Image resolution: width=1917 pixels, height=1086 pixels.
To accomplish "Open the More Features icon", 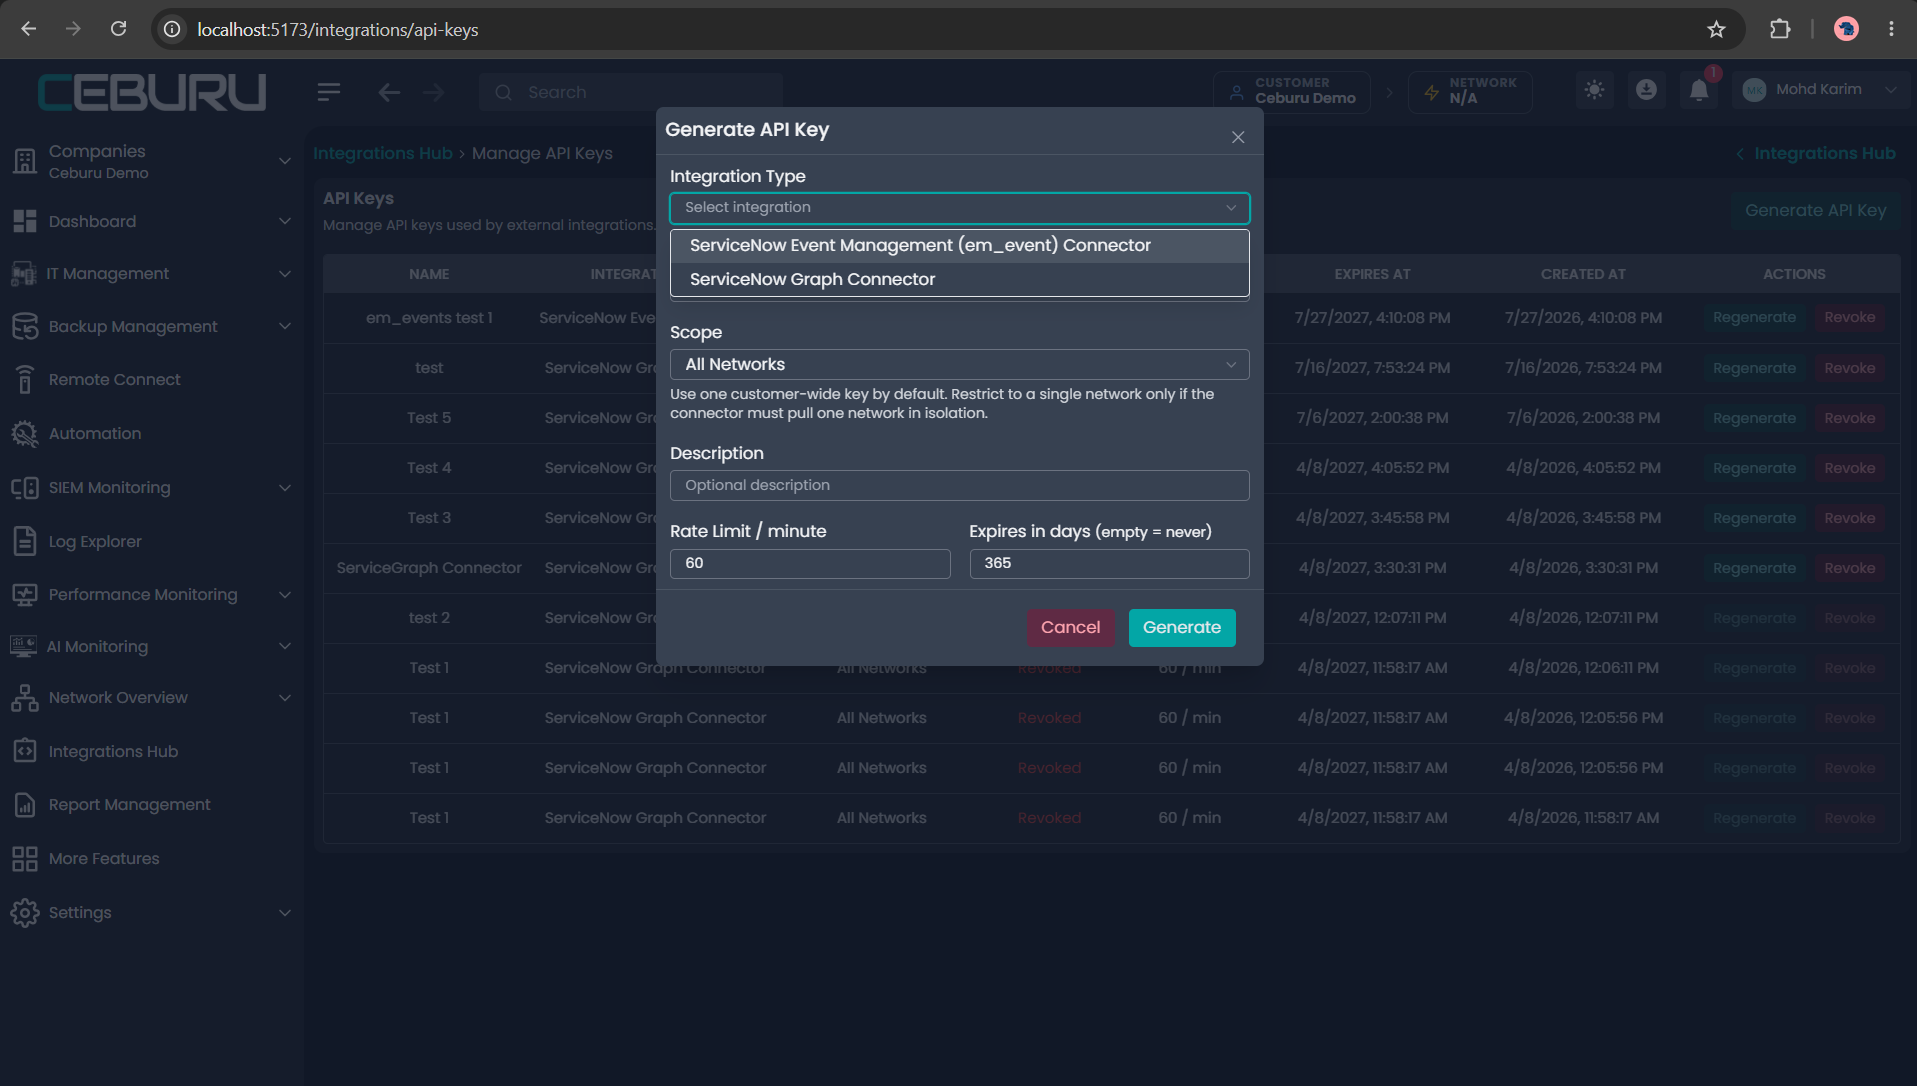I will tap(25, 859).
